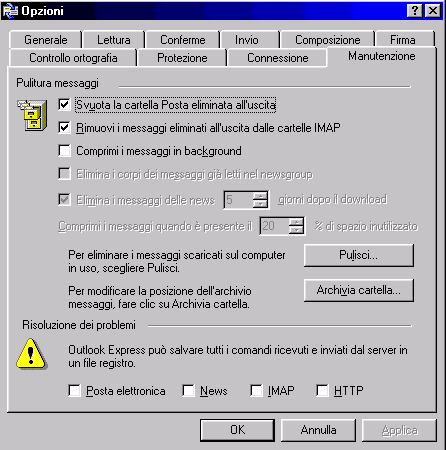Confirm the dialog with OK

[x=237, y=430]
